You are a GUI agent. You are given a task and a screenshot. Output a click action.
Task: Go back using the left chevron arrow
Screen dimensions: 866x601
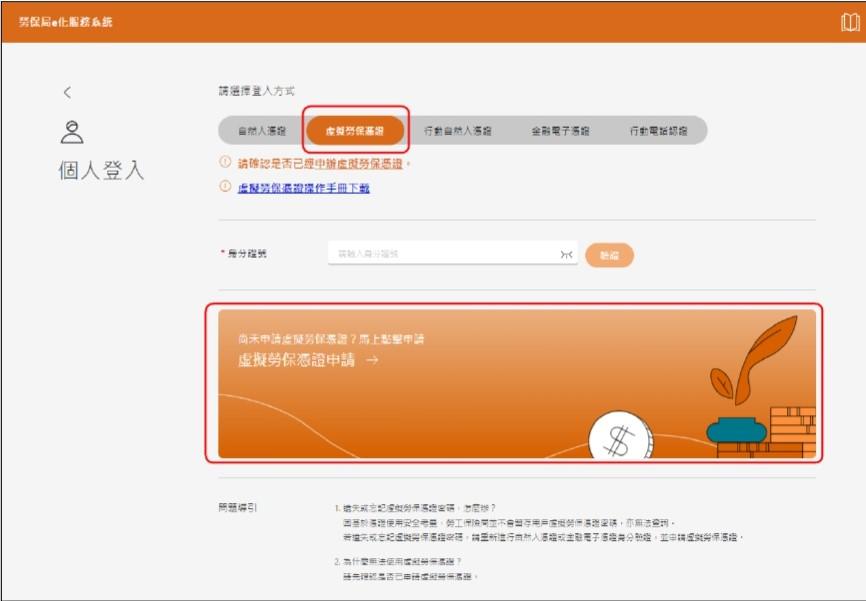click(x=67, y=92)
